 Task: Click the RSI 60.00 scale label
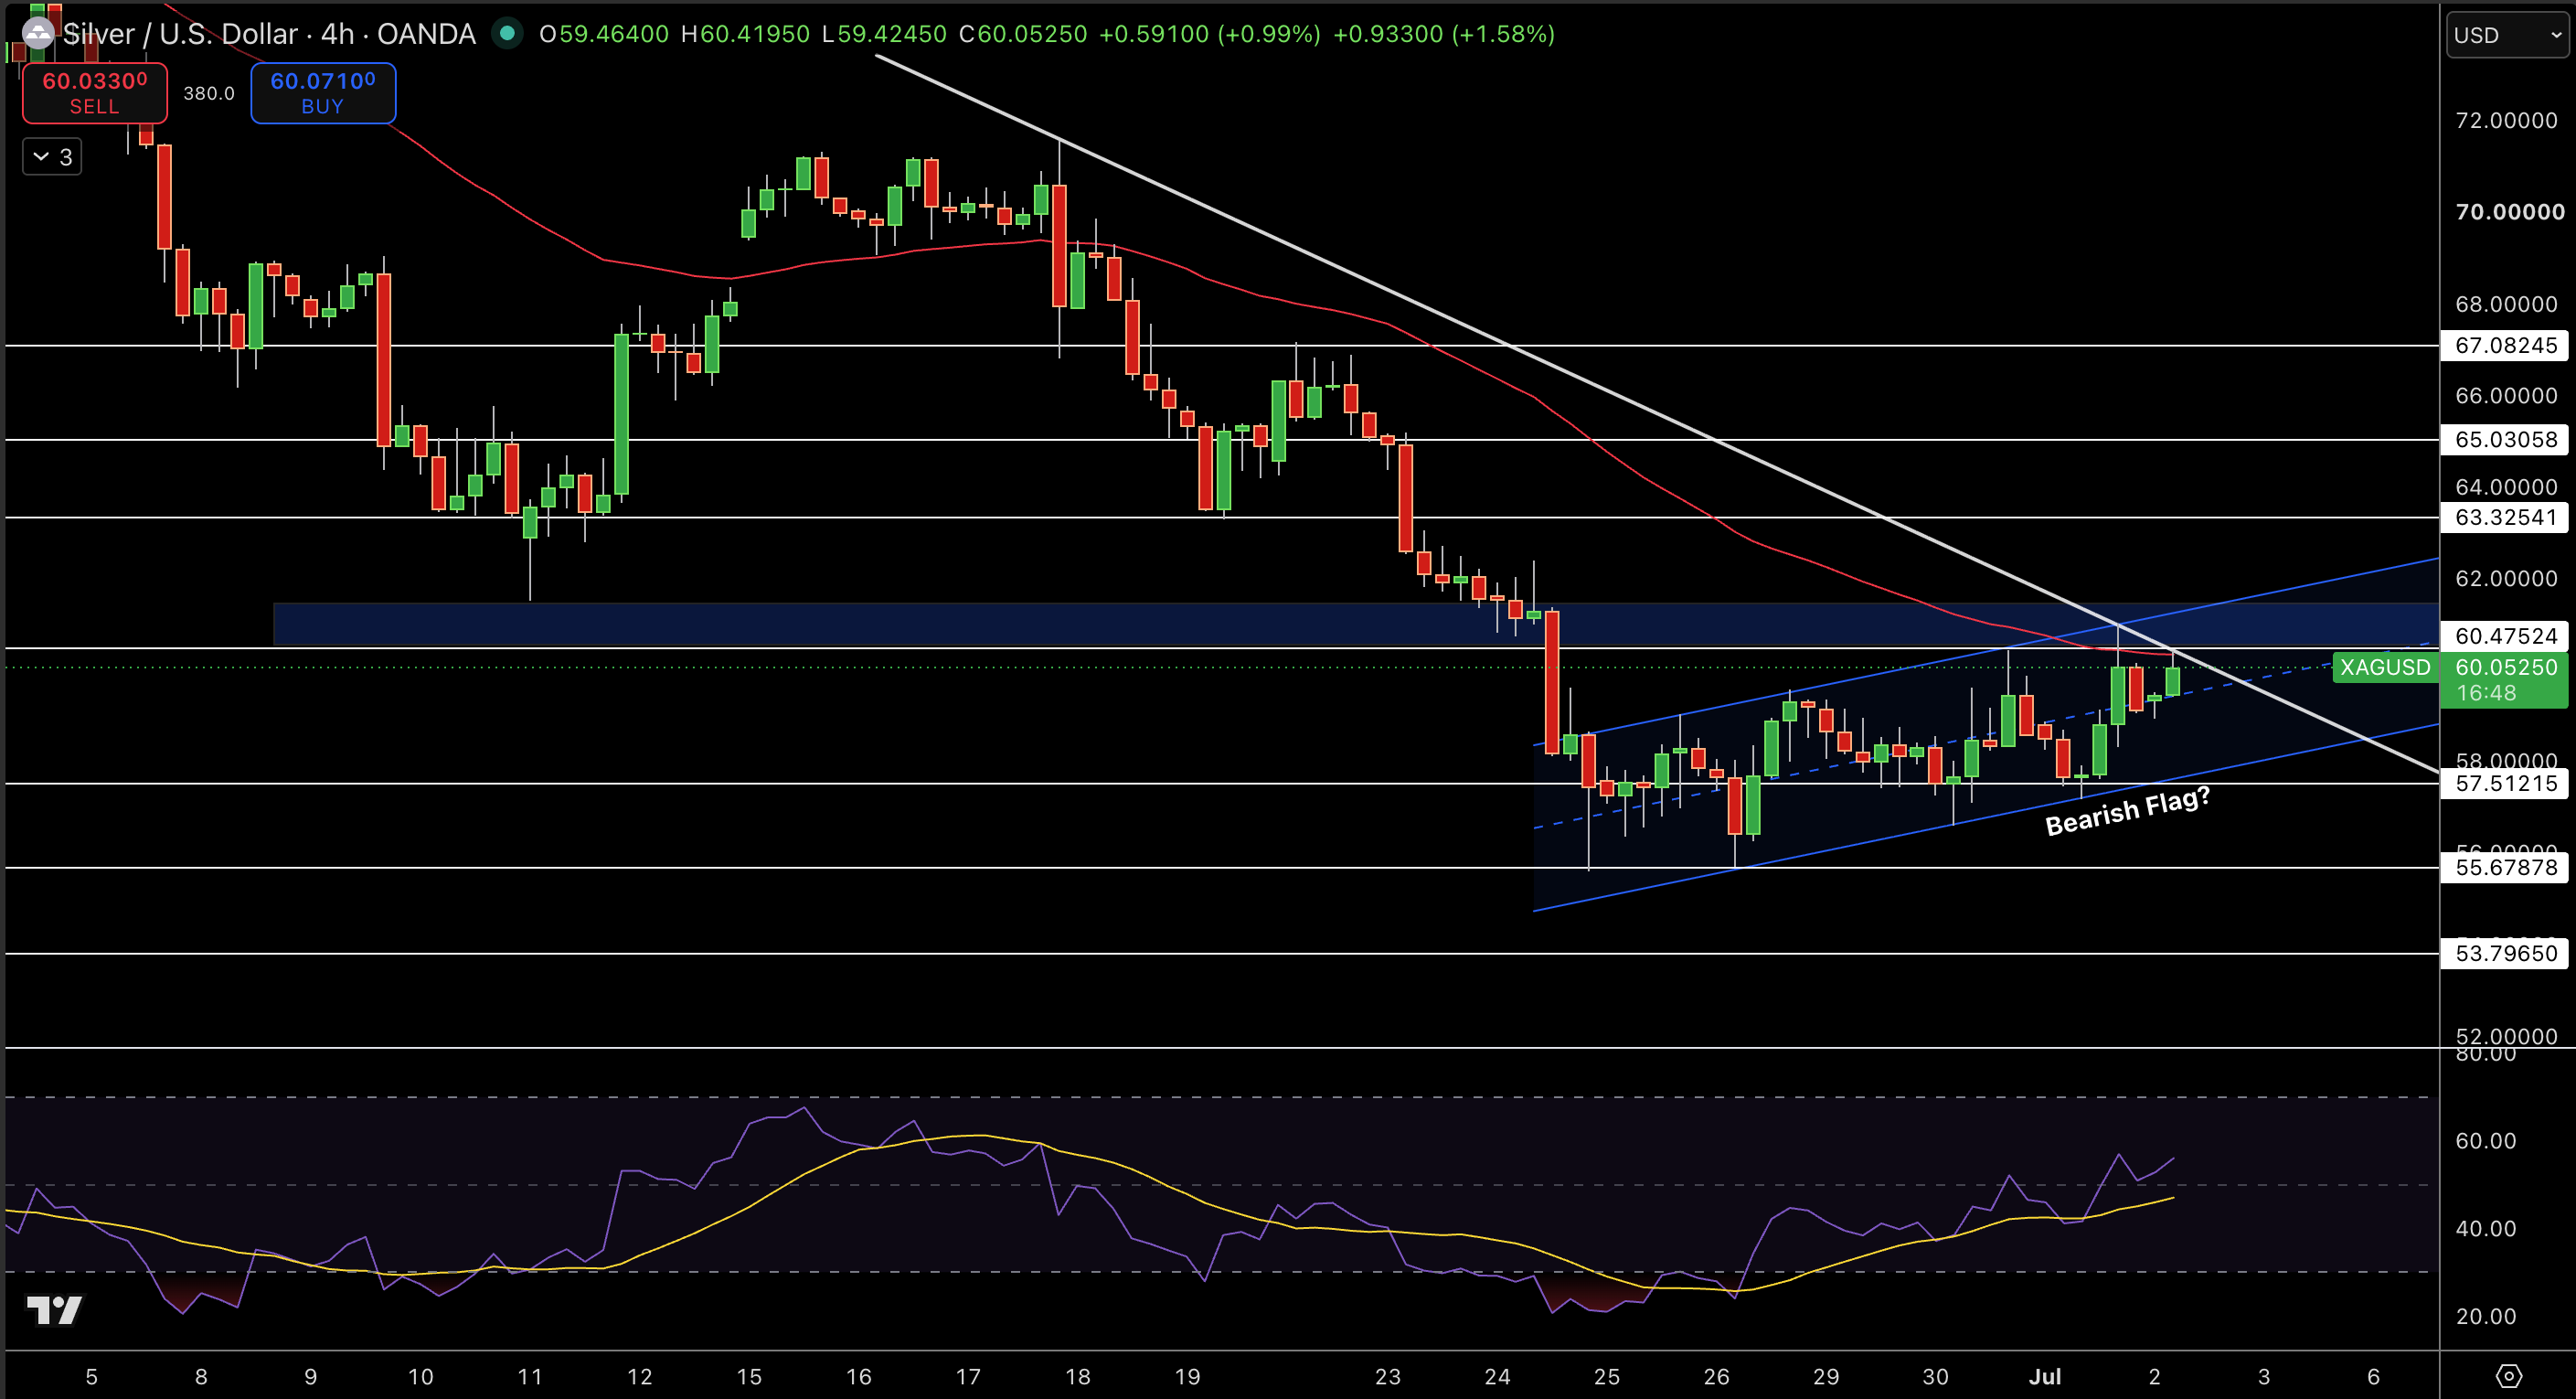point(2486,1141)
